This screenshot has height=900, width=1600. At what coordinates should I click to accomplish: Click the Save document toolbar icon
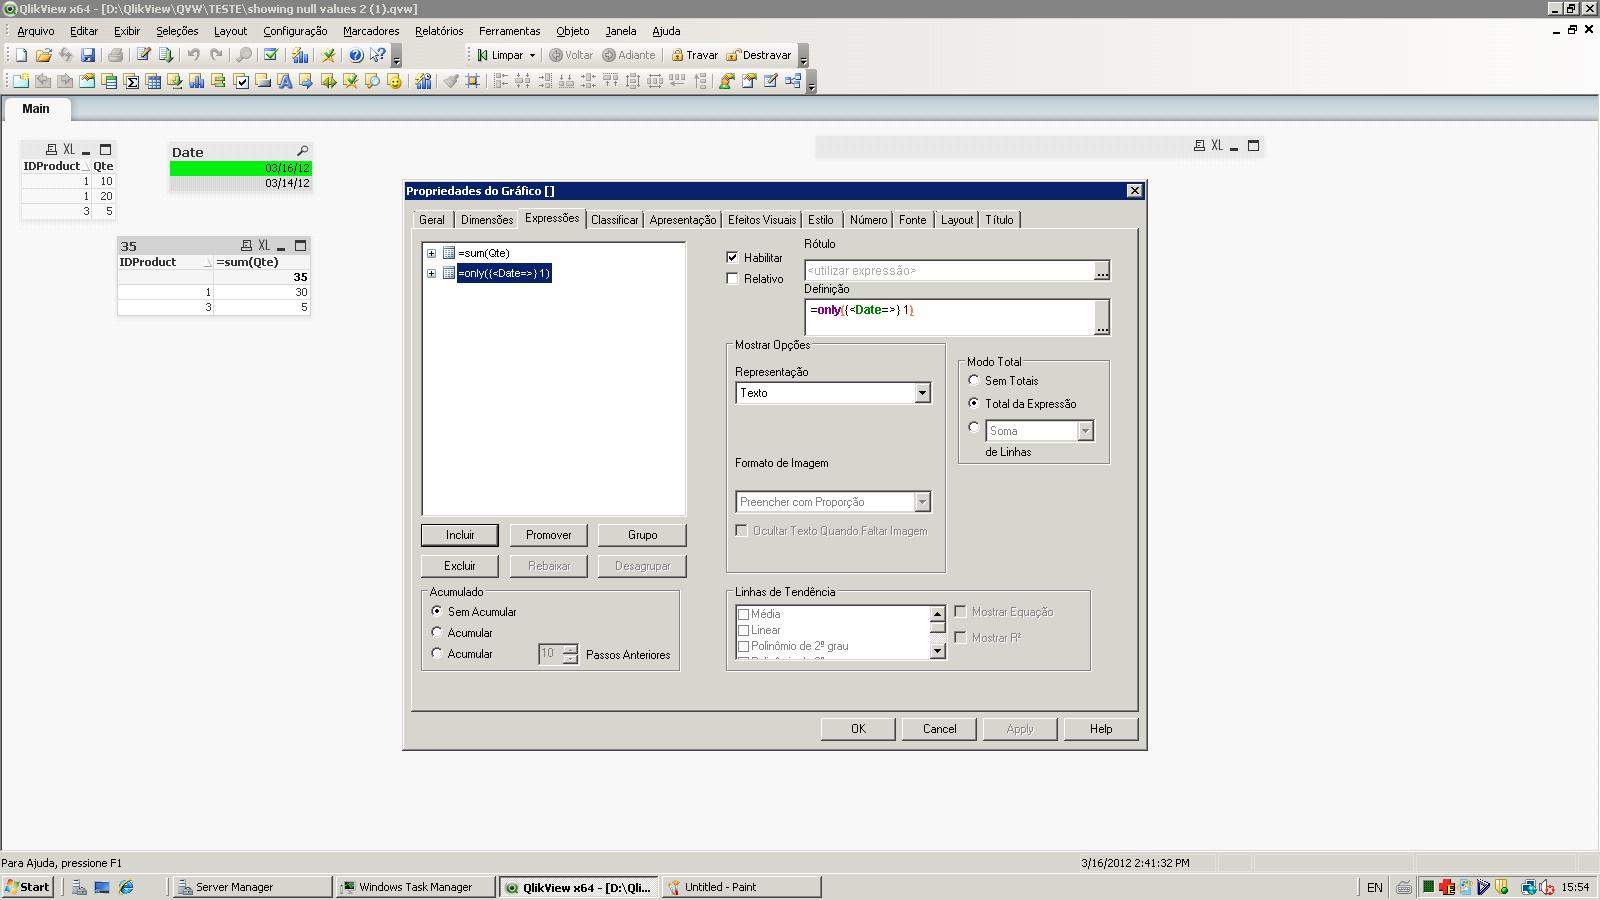[x=88, y=56]
